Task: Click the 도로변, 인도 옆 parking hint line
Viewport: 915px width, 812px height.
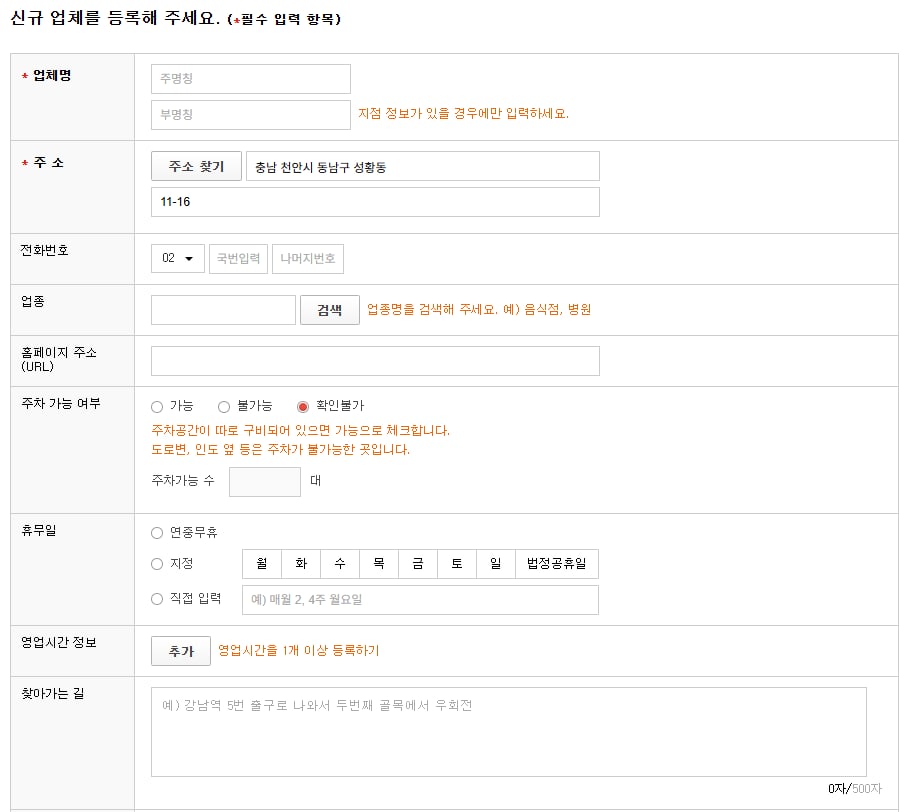Action: click(x=281, y=449)
